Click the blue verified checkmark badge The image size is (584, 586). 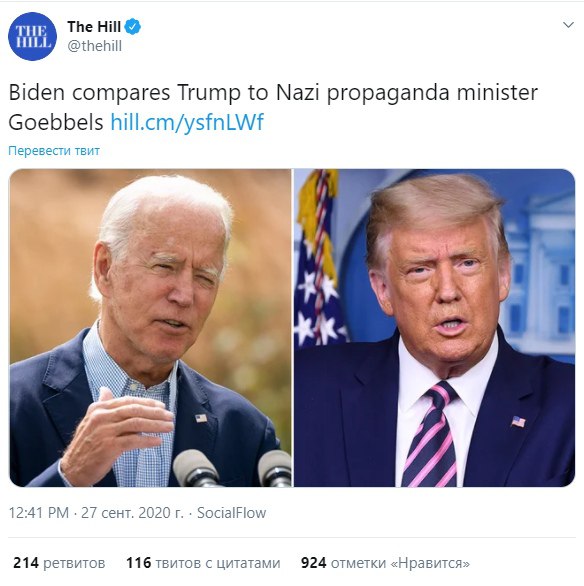(133, 27)
